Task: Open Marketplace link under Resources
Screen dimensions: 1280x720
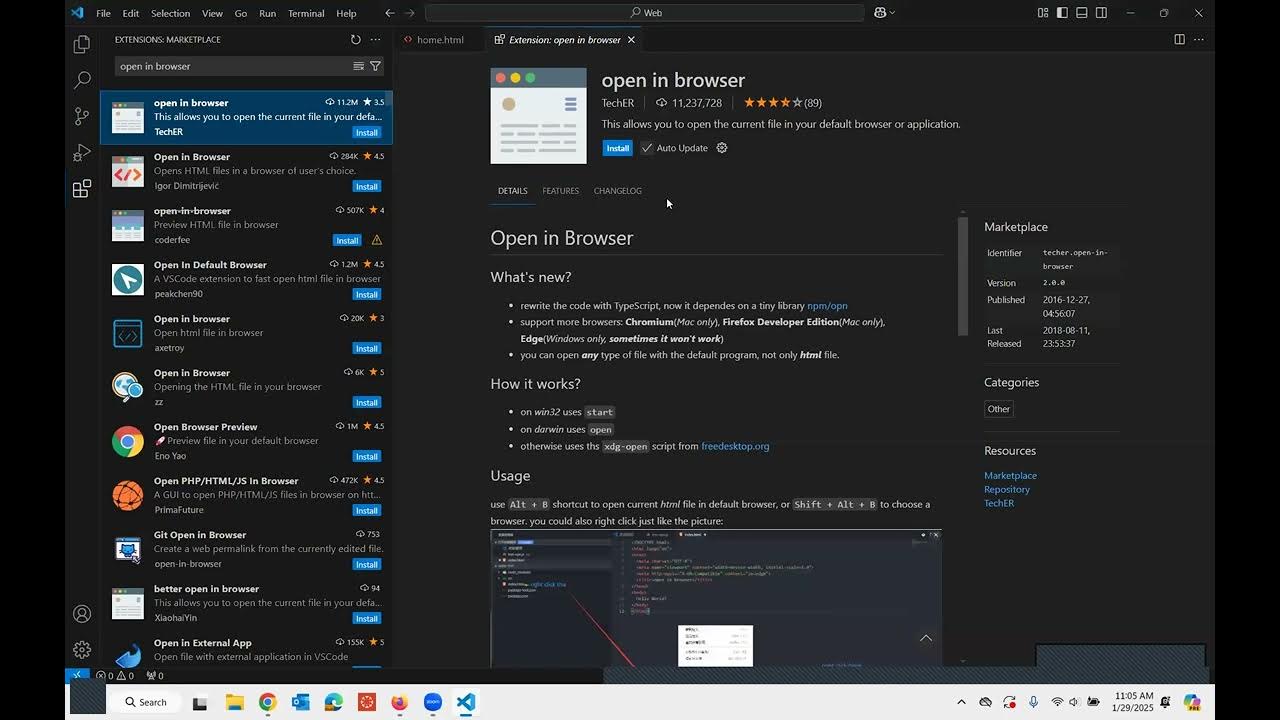Action: click(1010, 476)
